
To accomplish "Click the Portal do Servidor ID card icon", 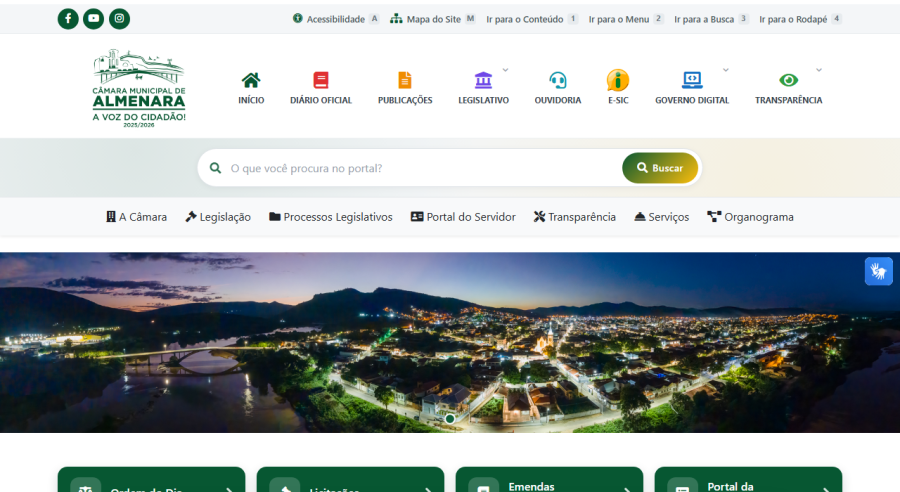I will click(x=417, y=216).
